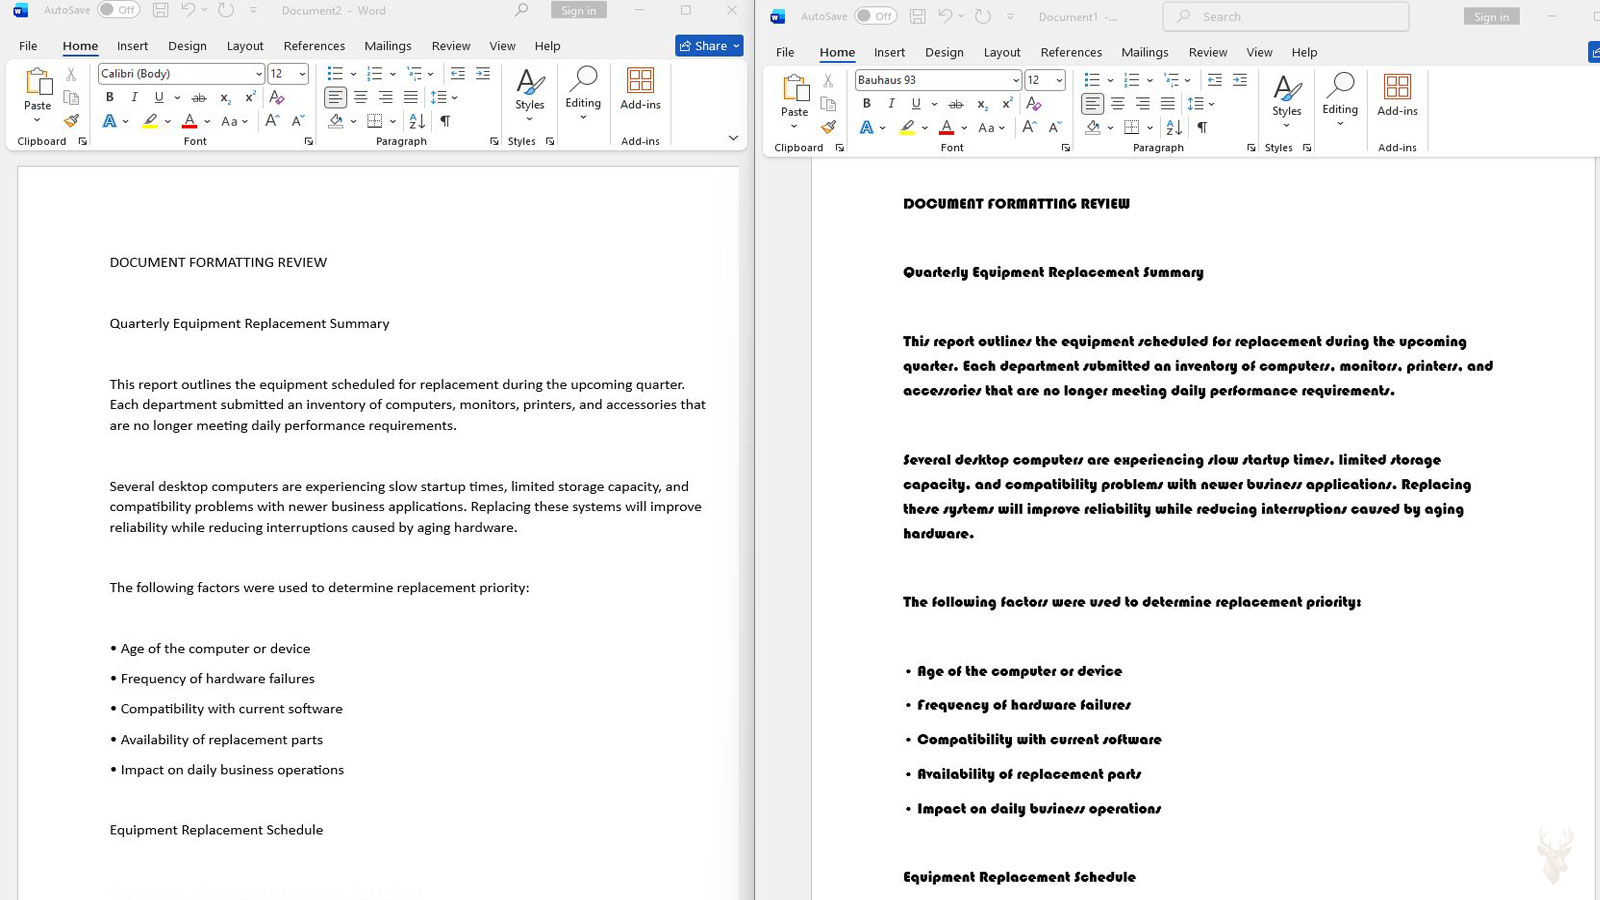Click Sign in button in Document2 window

[579, 10]
